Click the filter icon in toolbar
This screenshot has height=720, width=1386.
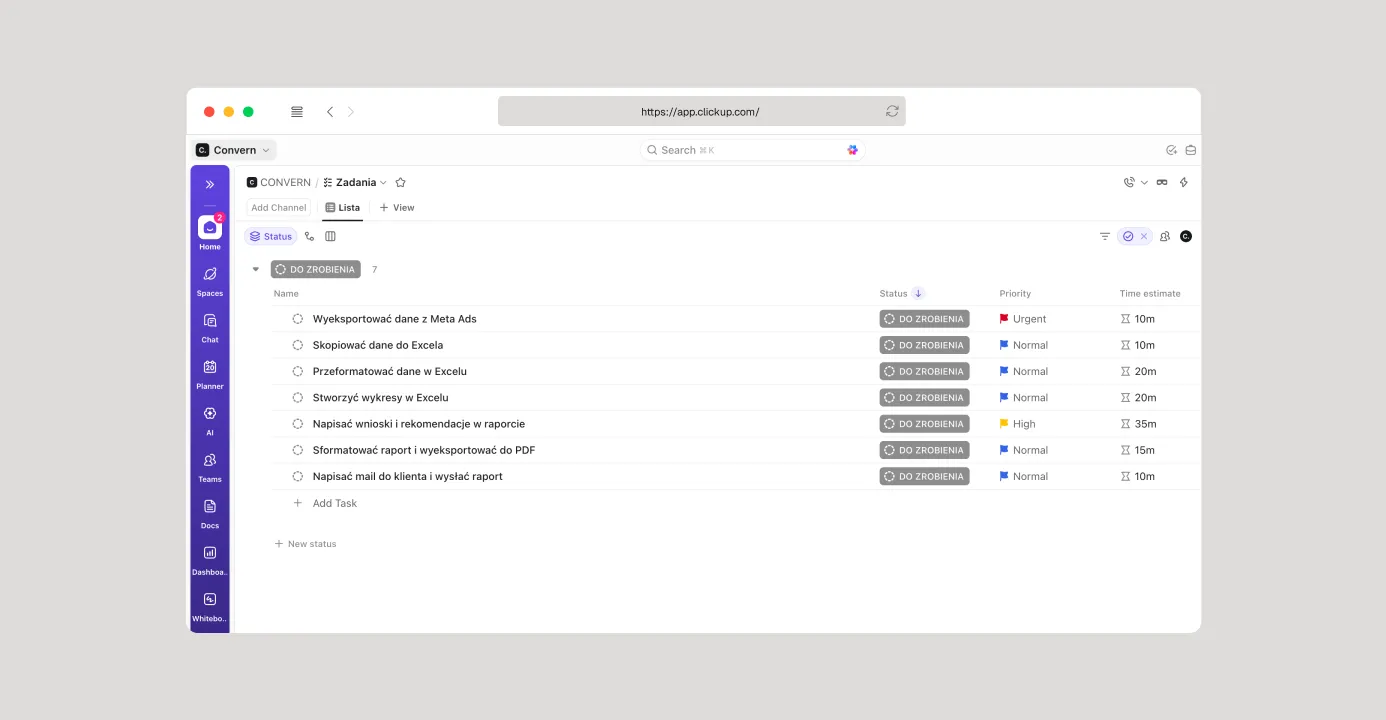1105,237
